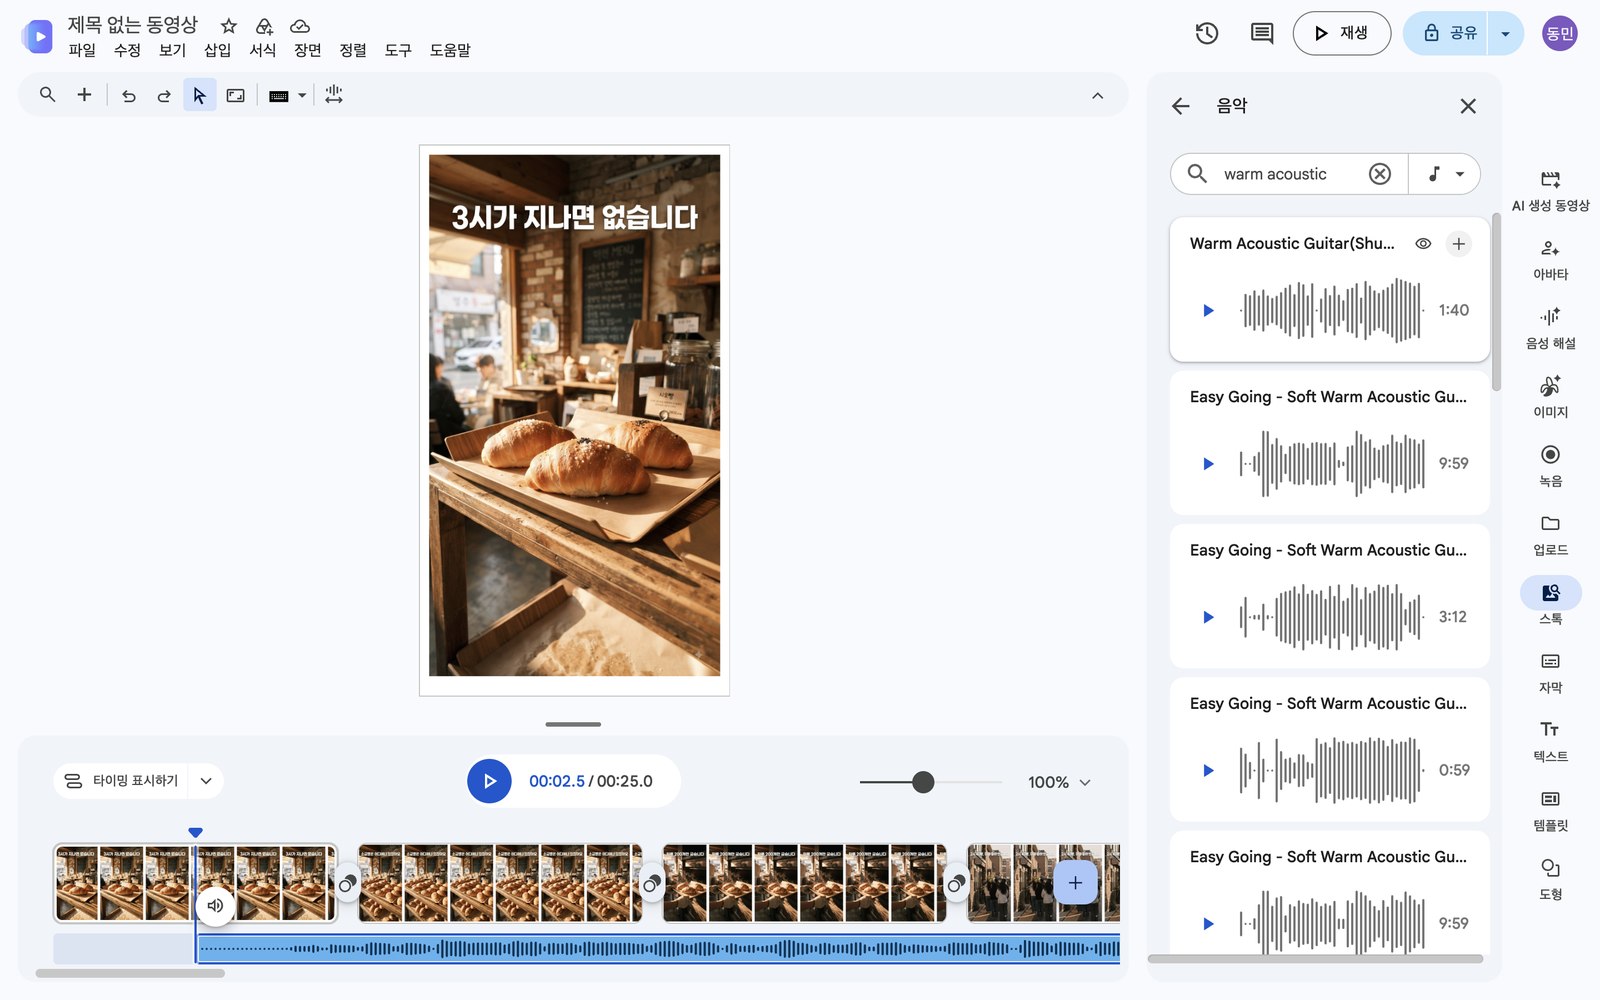
Task: Star the 제목 없는 동영상 document
Action: tap(229, 26)
